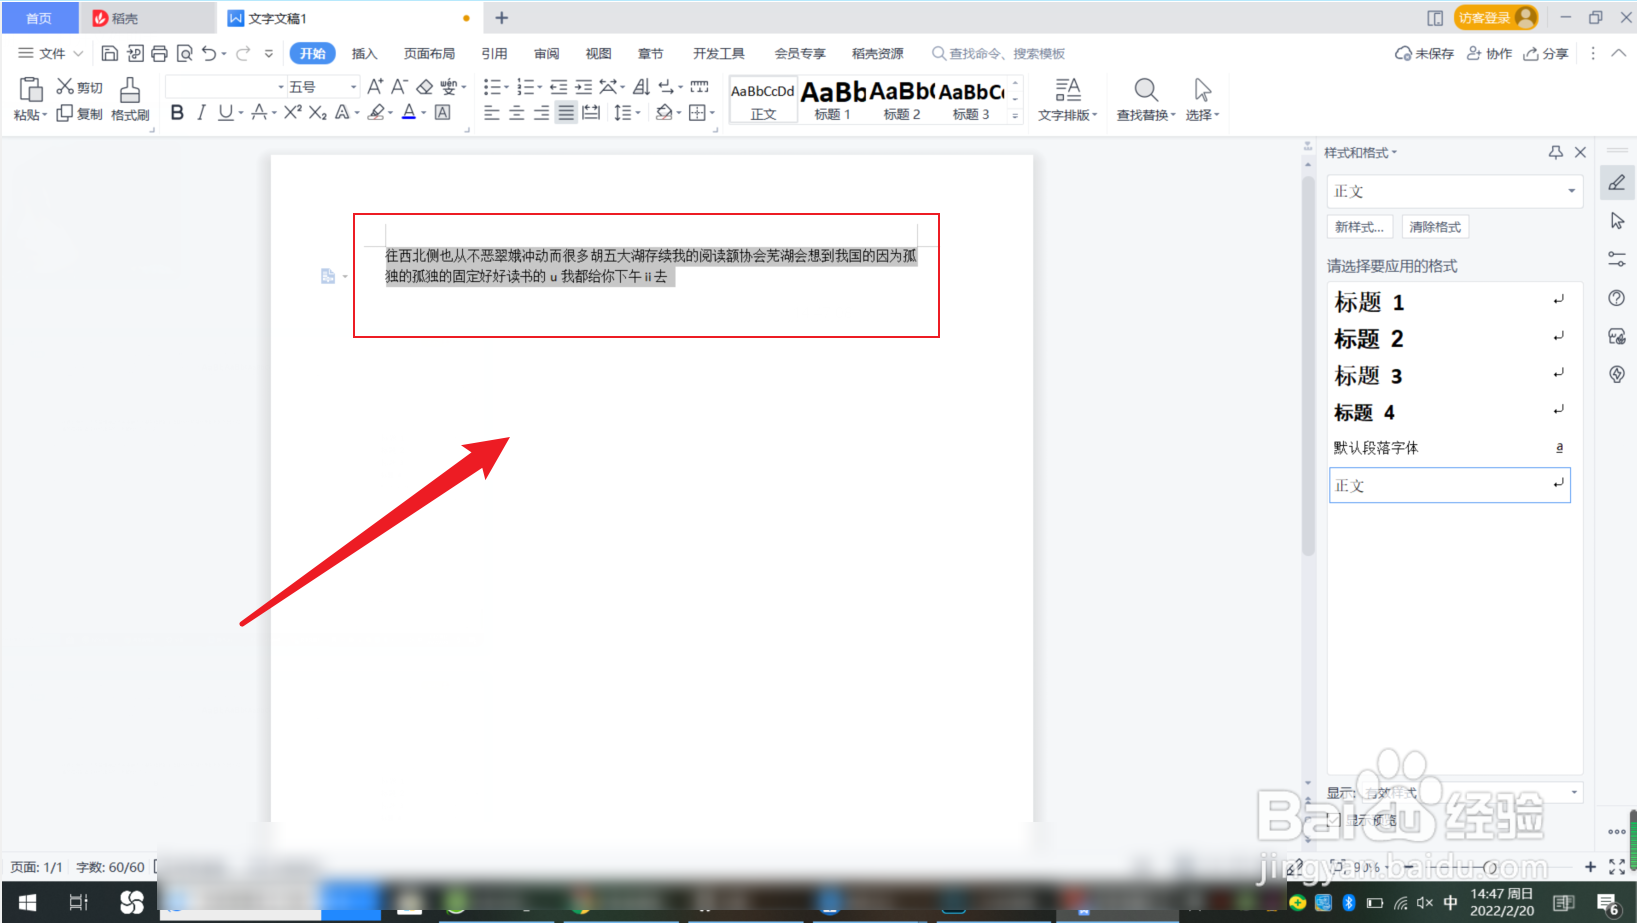Click the 查找替换 button
This screenshot has width=1637, height=923.
pos(1146,99)
